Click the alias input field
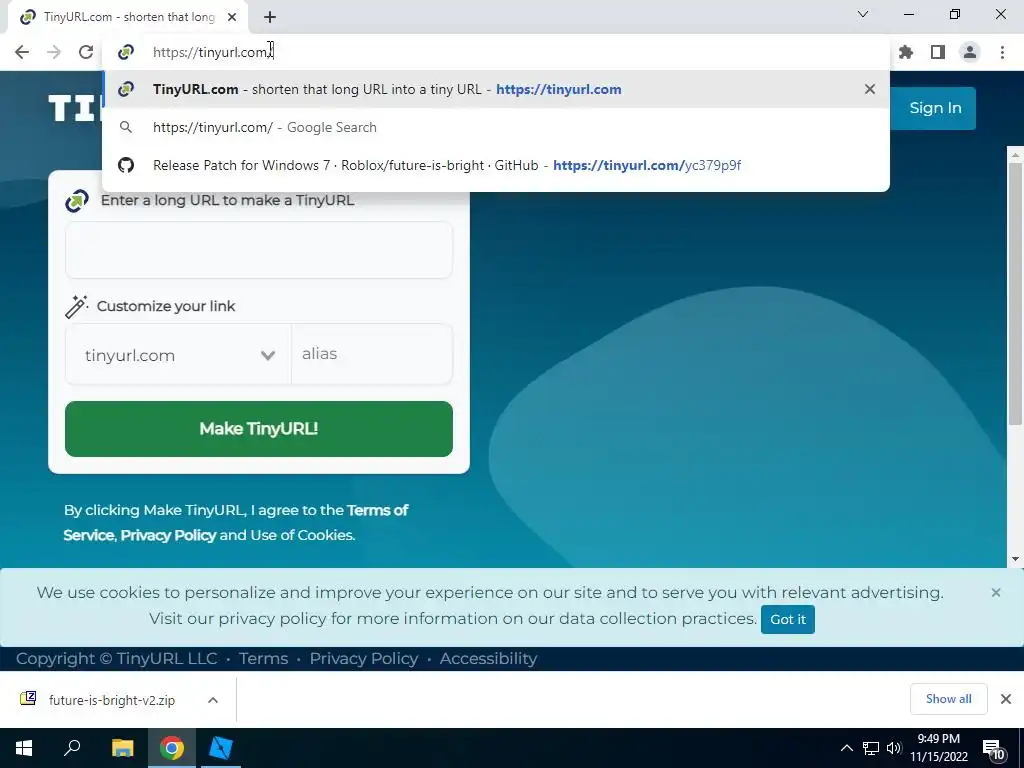1024x768 pixels. (372, 354)
